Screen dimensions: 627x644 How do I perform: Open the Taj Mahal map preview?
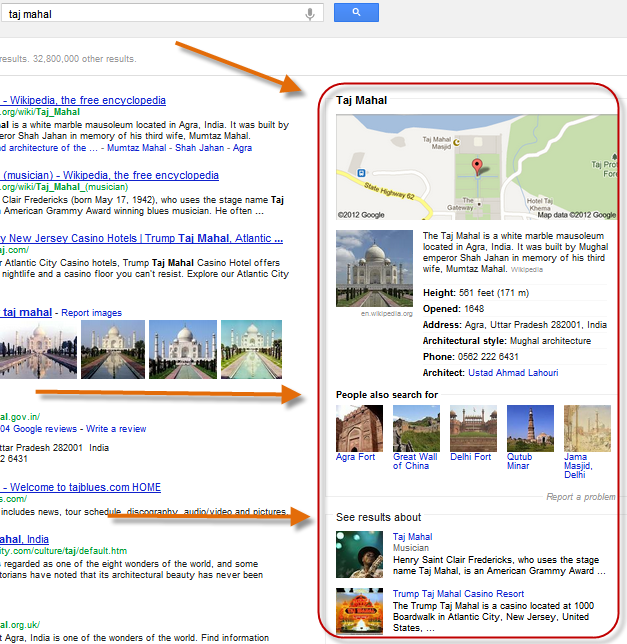tap(476, 167)
